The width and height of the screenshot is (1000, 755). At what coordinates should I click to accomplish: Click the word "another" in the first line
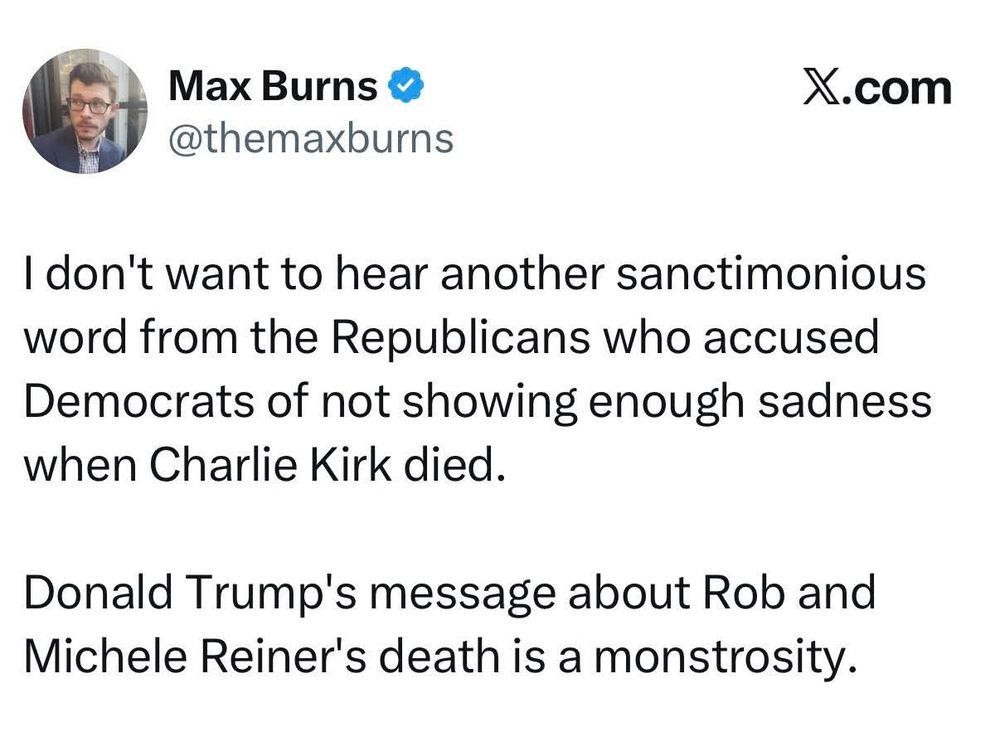coord(522,274)
